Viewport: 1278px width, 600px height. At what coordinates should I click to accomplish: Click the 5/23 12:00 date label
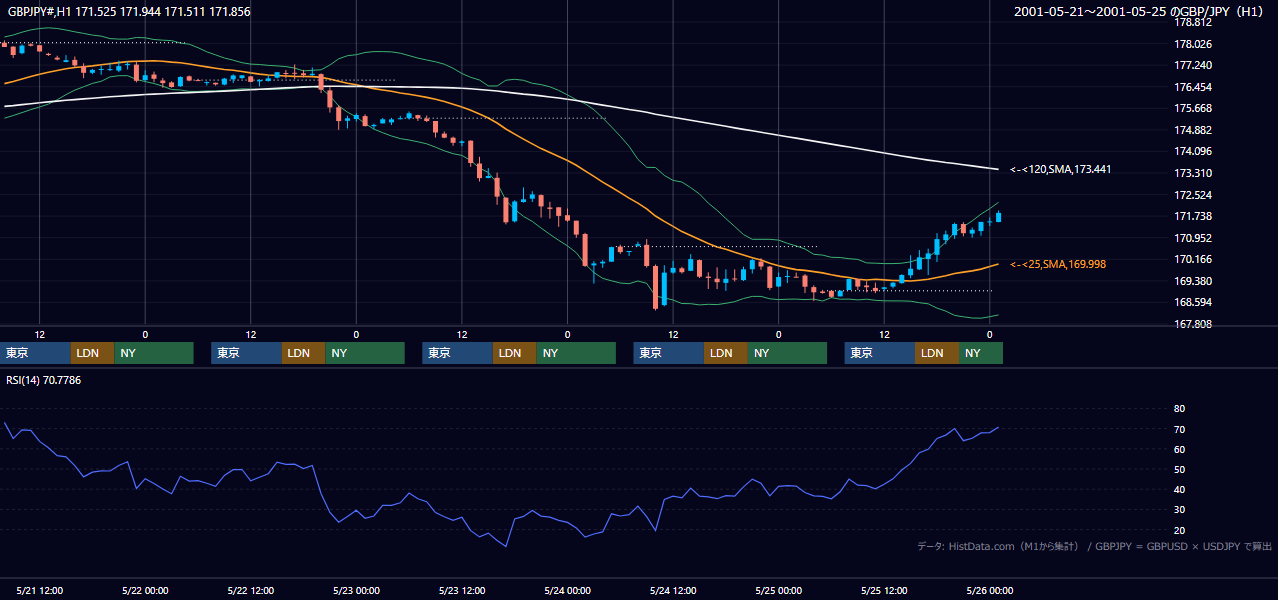pos(462,590)
